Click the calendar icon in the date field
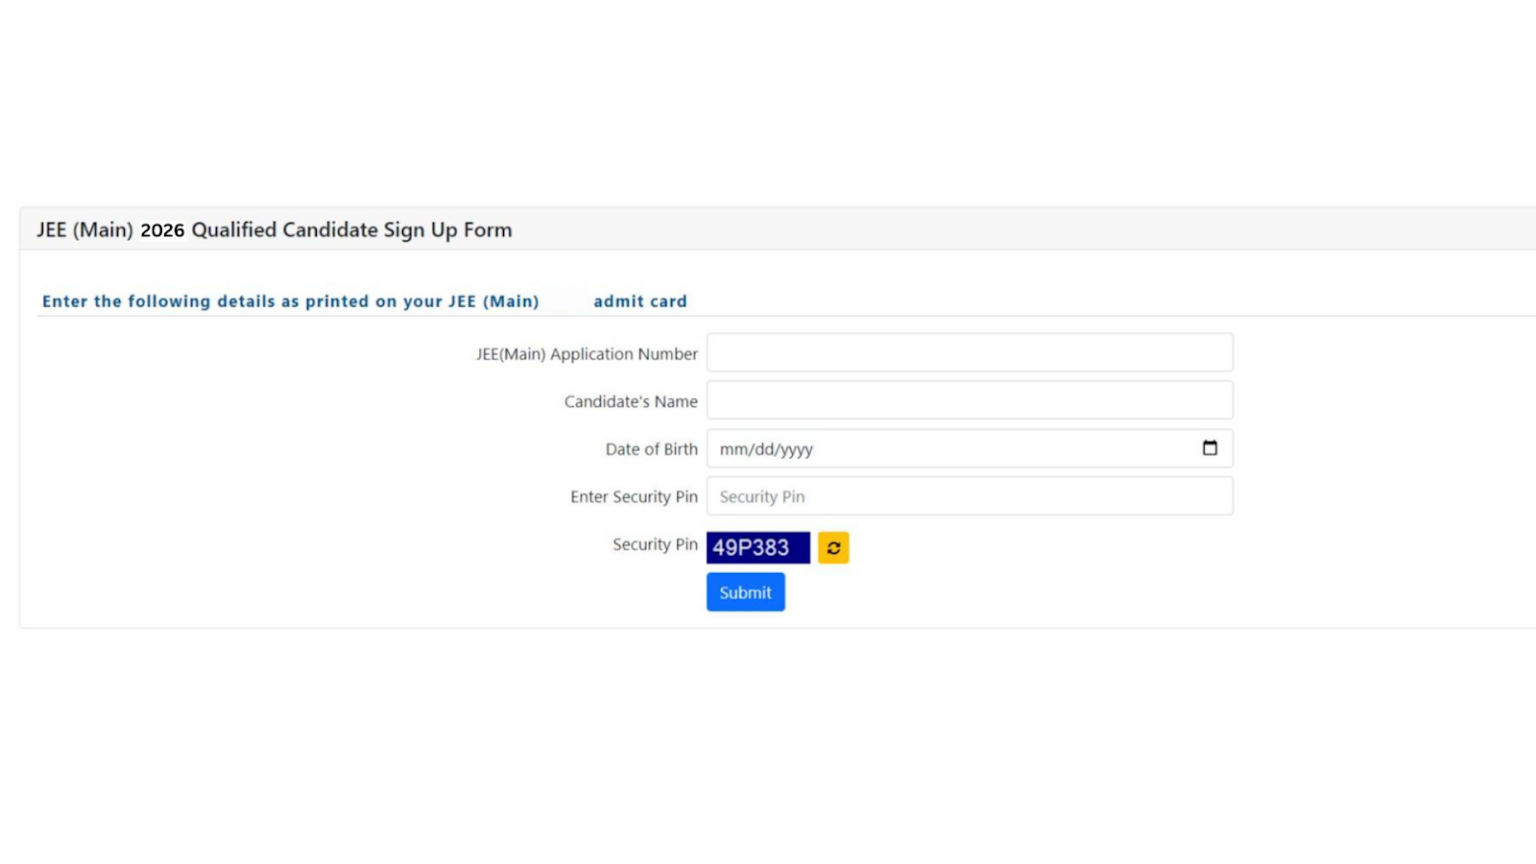Viewport: 1536px width, 864px height. coord(1209,449)
